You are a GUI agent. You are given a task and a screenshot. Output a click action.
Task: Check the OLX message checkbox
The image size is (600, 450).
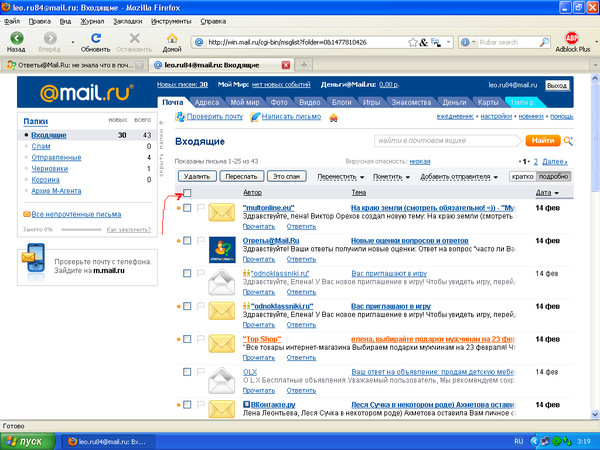[x=187, y=372]
